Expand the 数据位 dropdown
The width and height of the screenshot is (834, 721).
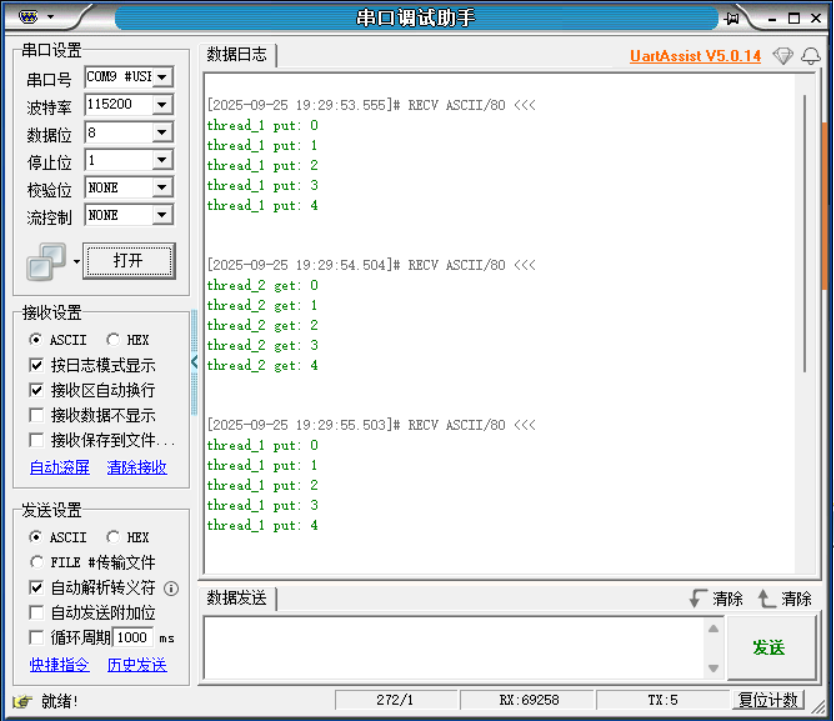(163, 132)
